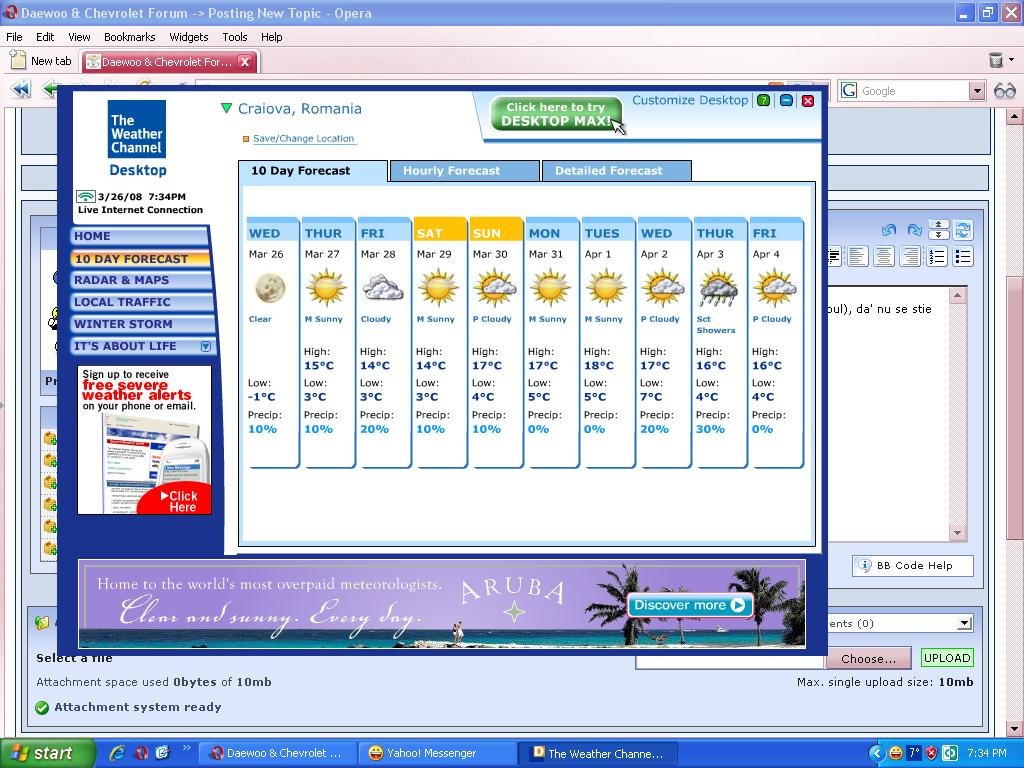This screenshot has width=1024, height=768.
Task: Switch to the Hourly Forecast tab
Action: 464,170
